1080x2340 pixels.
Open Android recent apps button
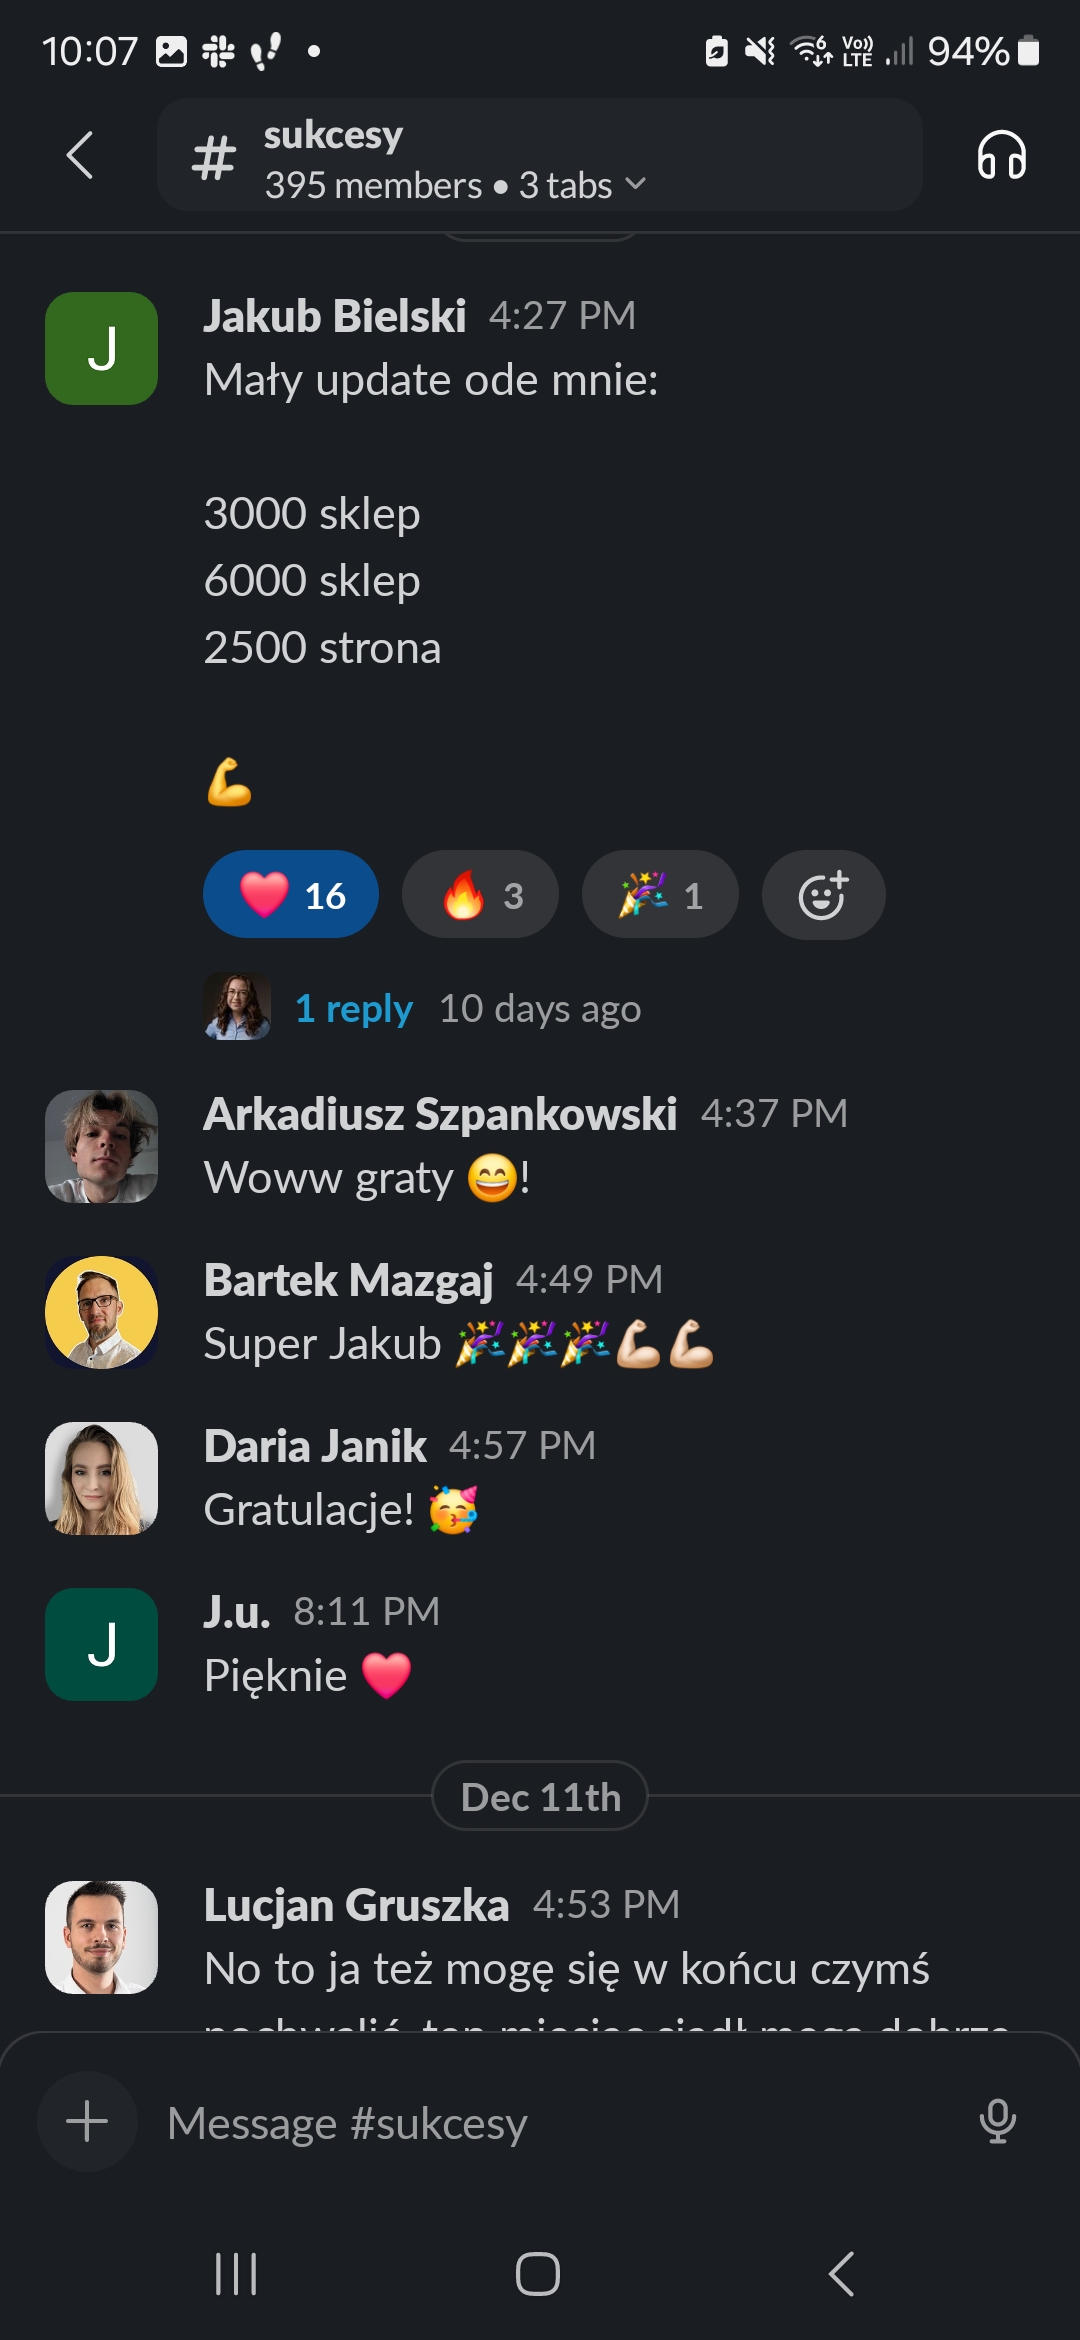point(236,2273)
